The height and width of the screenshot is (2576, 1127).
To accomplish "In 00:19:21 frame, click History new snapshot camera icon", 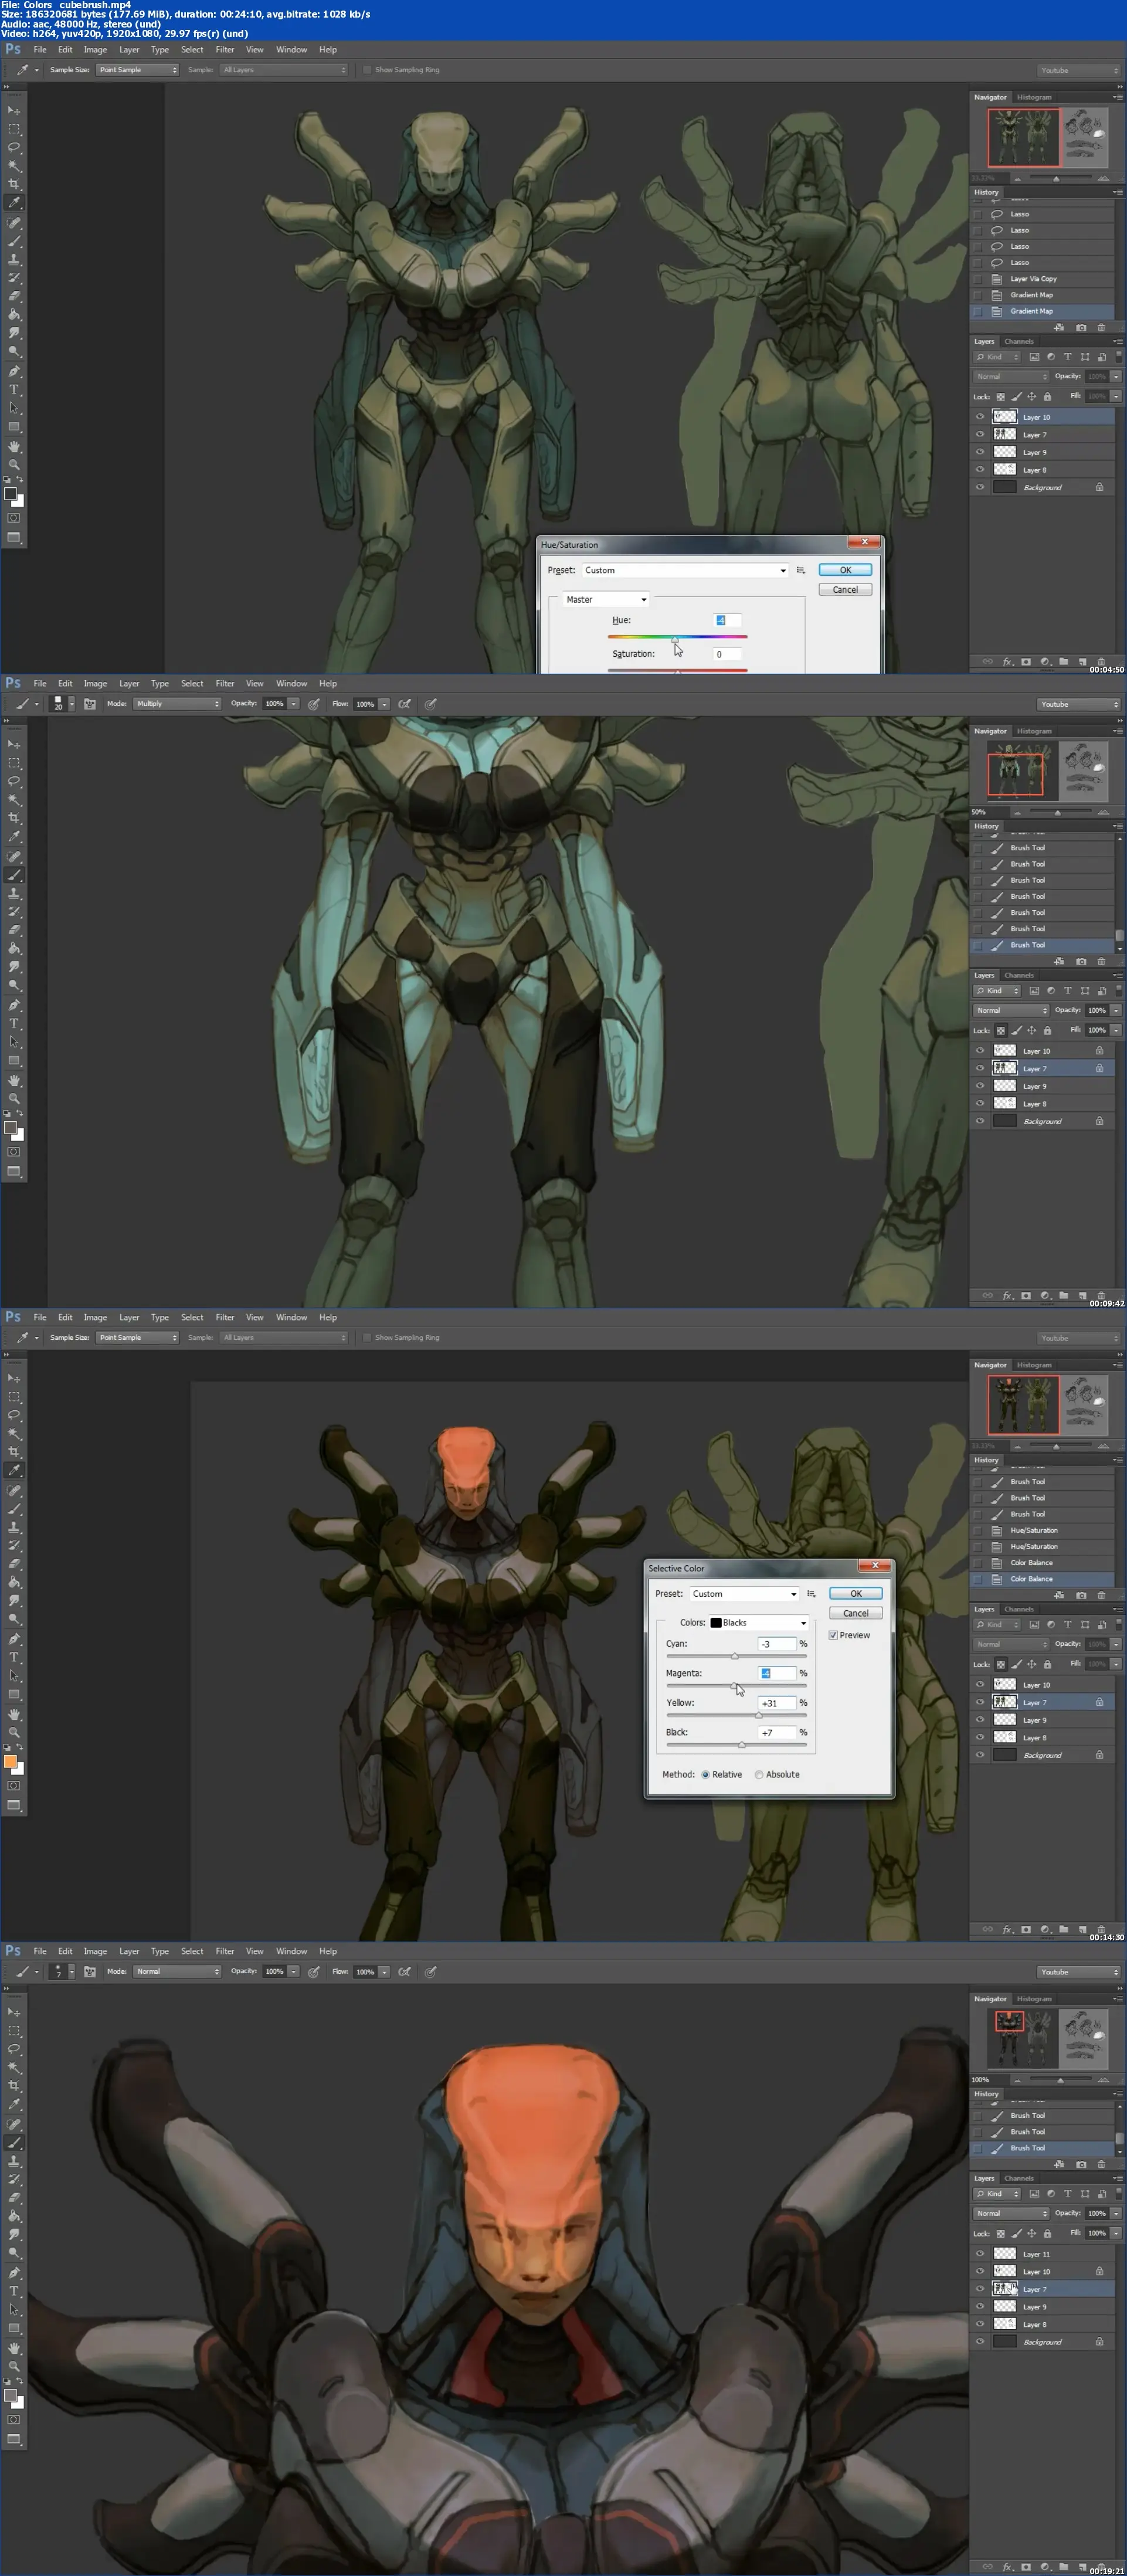I will pyautogui.click(x=1081, y=2164).
